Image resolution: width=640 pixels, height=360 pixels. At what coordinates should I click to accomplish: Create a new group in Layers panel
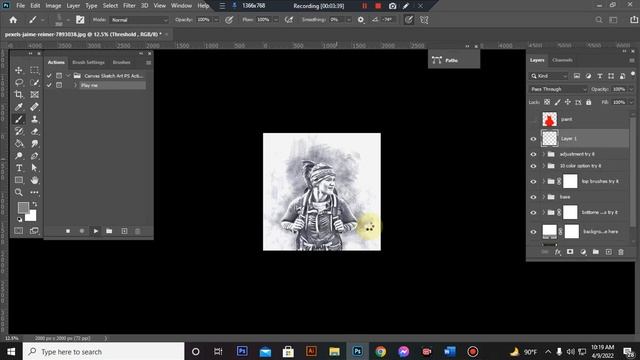point(596,252)
